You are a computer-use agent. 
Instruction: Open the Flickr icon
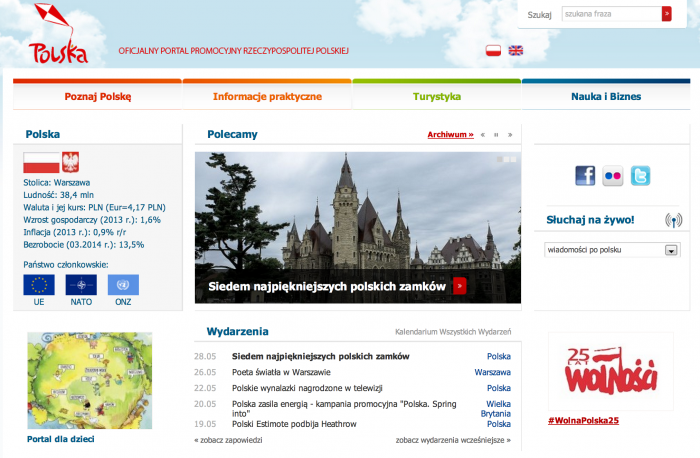pos(612,175)
